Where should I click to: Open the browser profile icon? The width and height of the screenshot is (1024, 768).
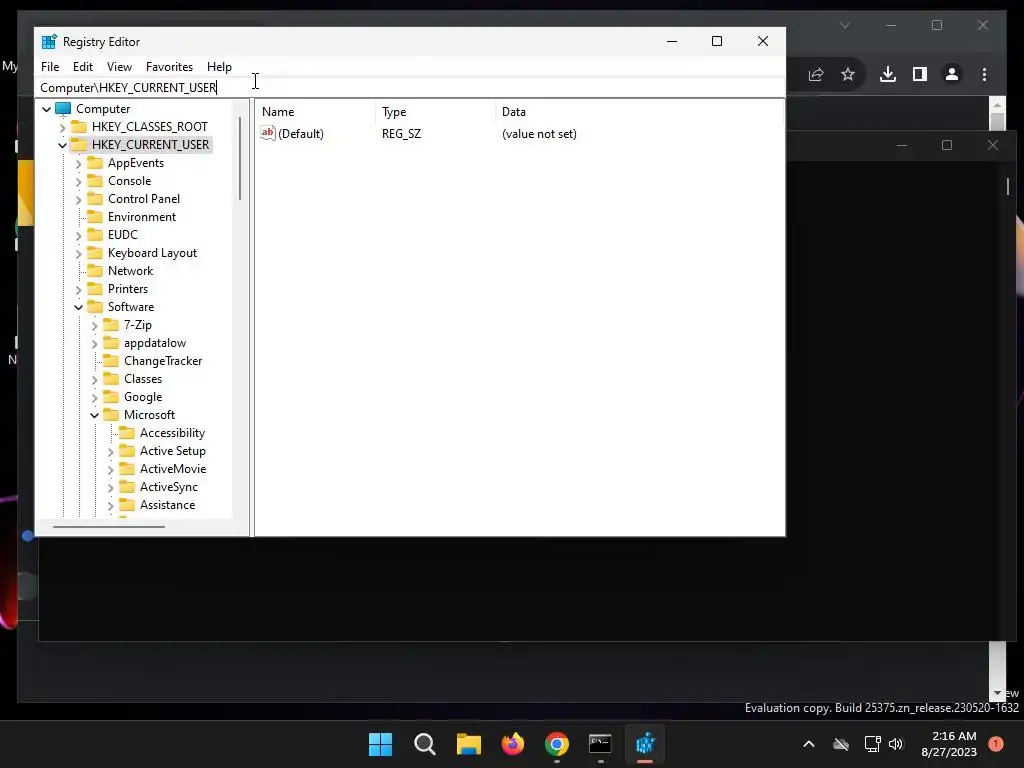pos(952,74)
